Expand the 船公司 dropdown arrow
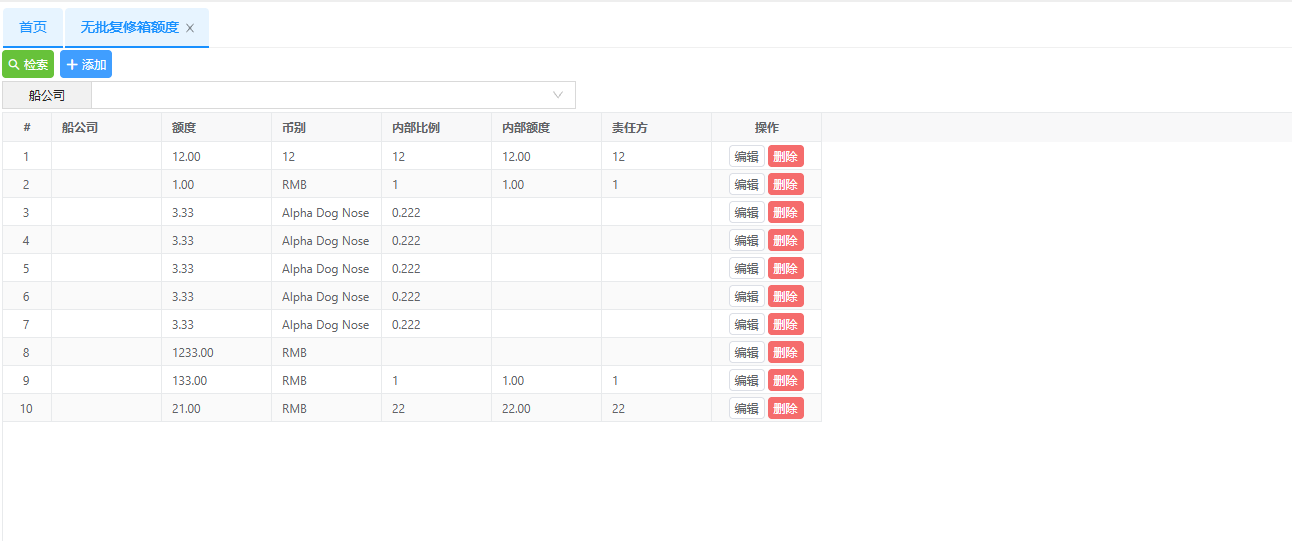Screen dimensions: 1292x541 click(x=558, y=95)
